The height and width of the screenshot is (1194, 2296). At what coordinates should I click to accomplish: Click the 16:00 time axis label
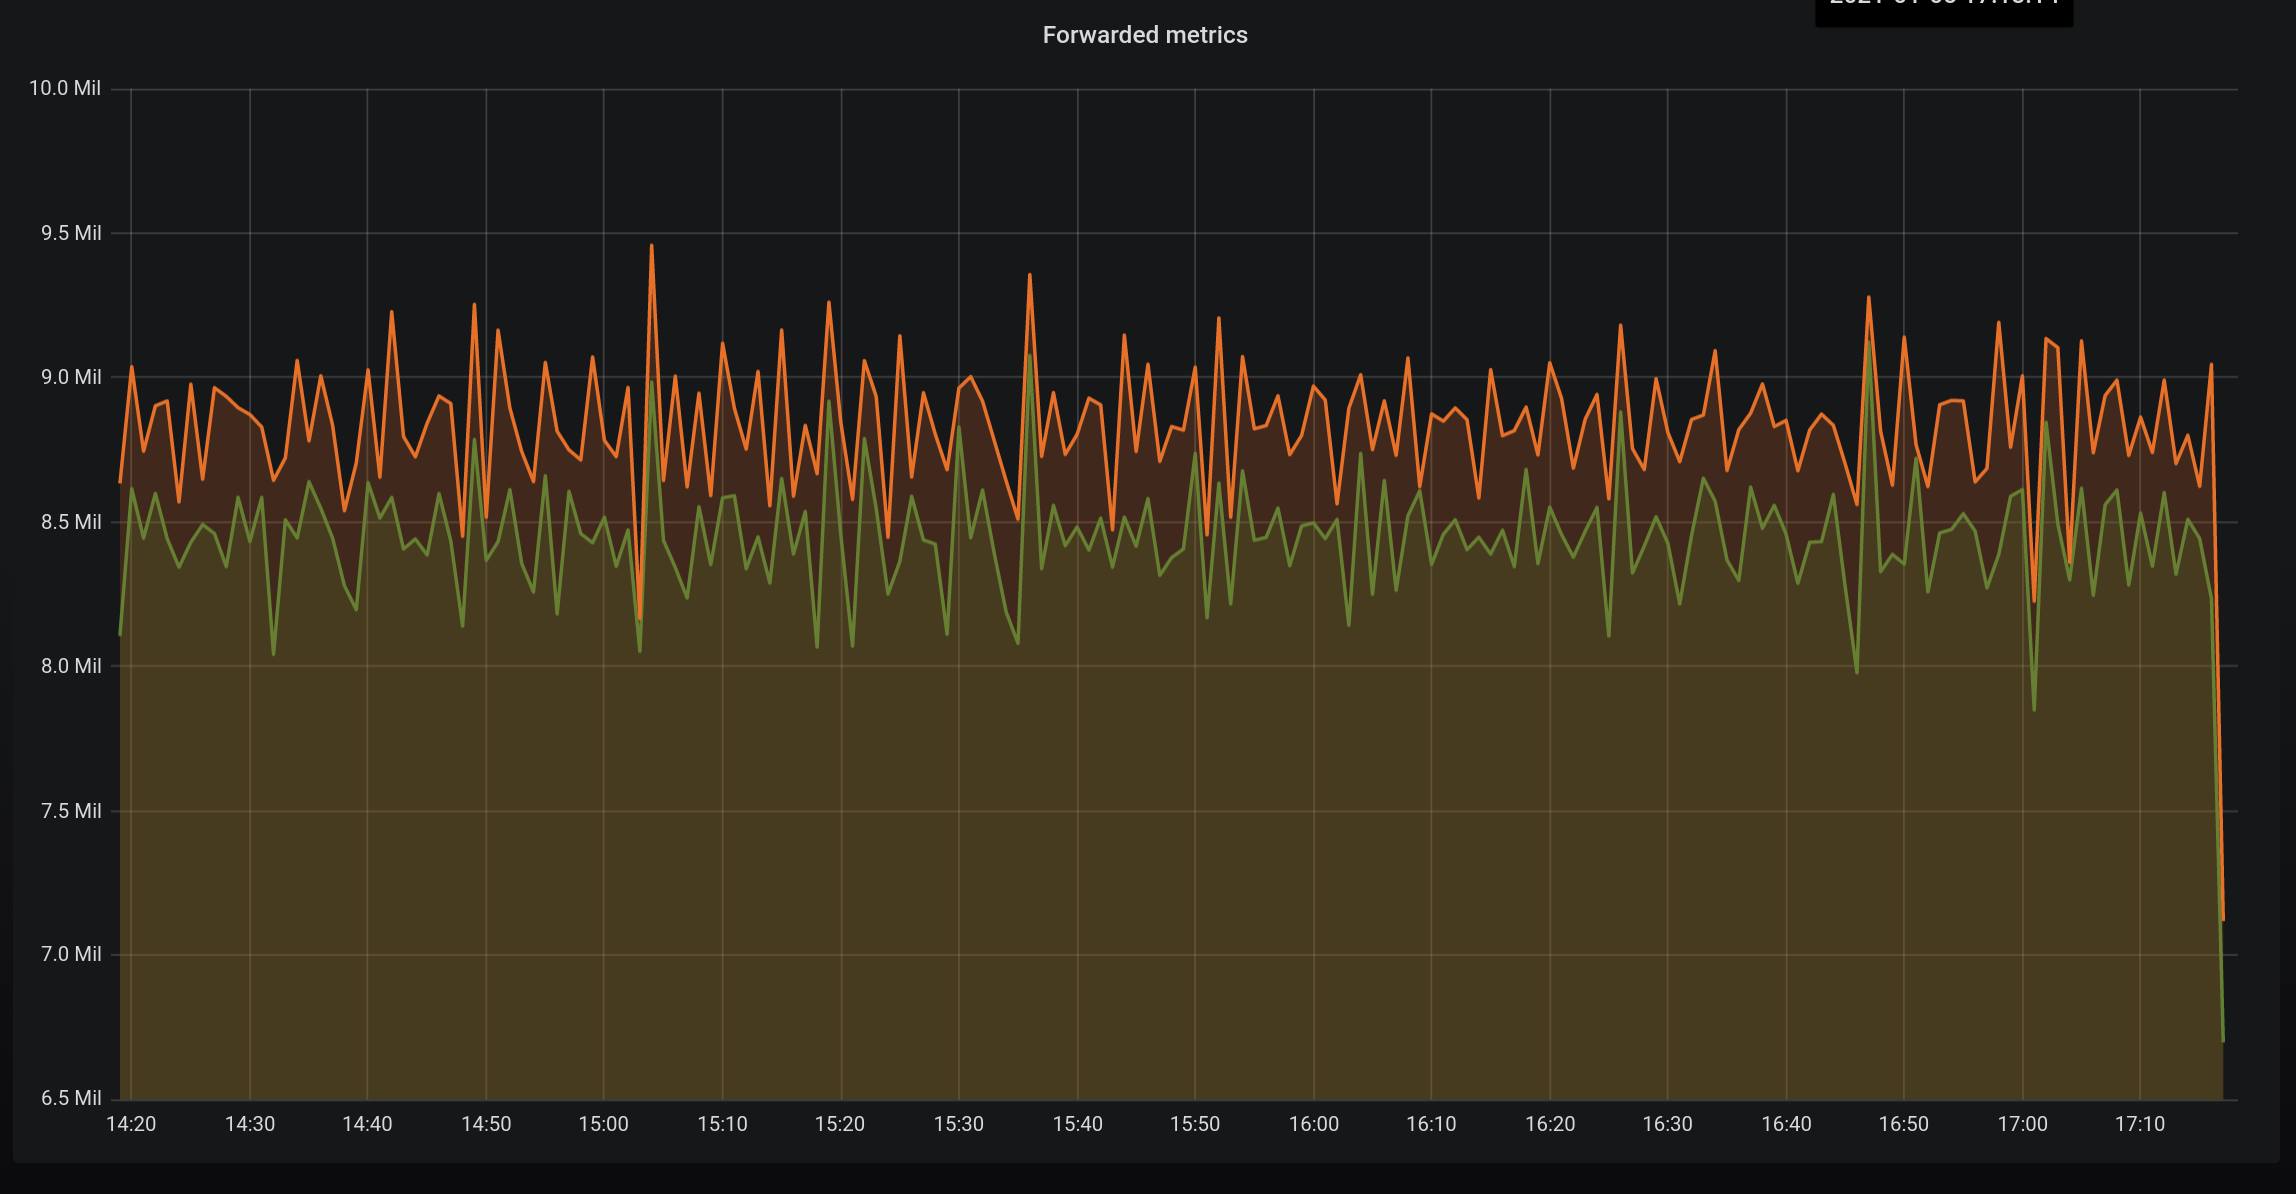(1313, 1124)
